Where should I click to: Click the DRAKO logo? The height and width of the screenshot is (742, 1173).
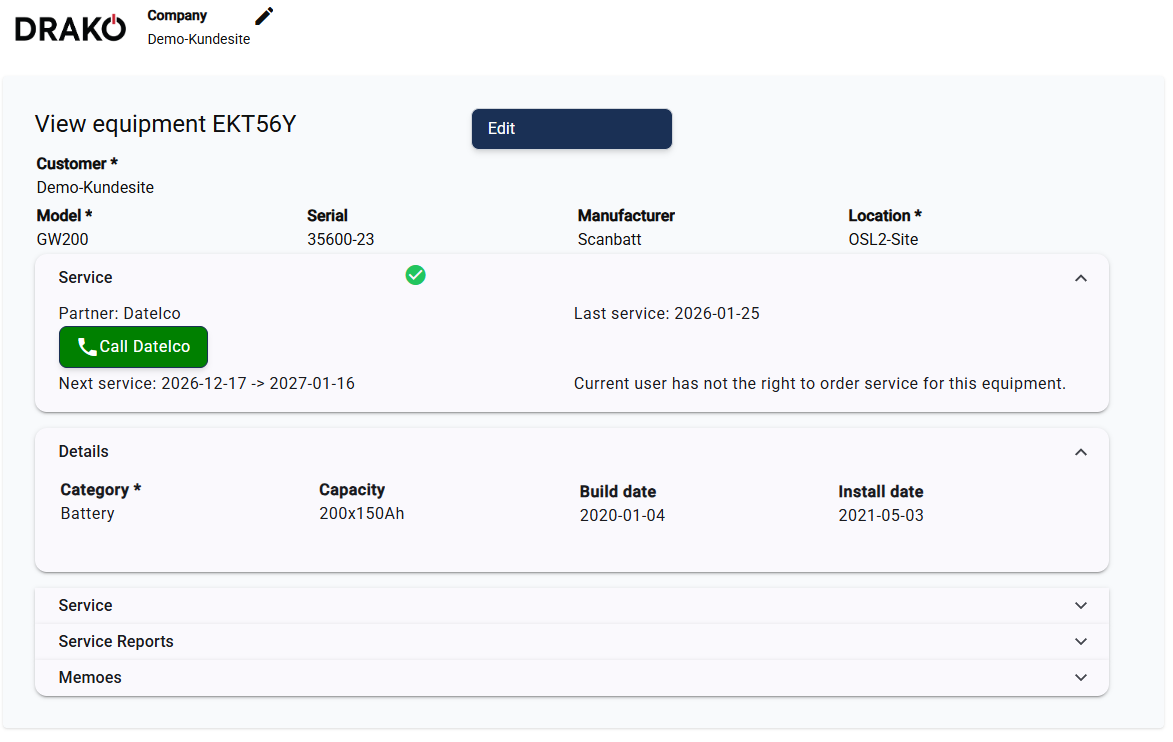(70, 28)
